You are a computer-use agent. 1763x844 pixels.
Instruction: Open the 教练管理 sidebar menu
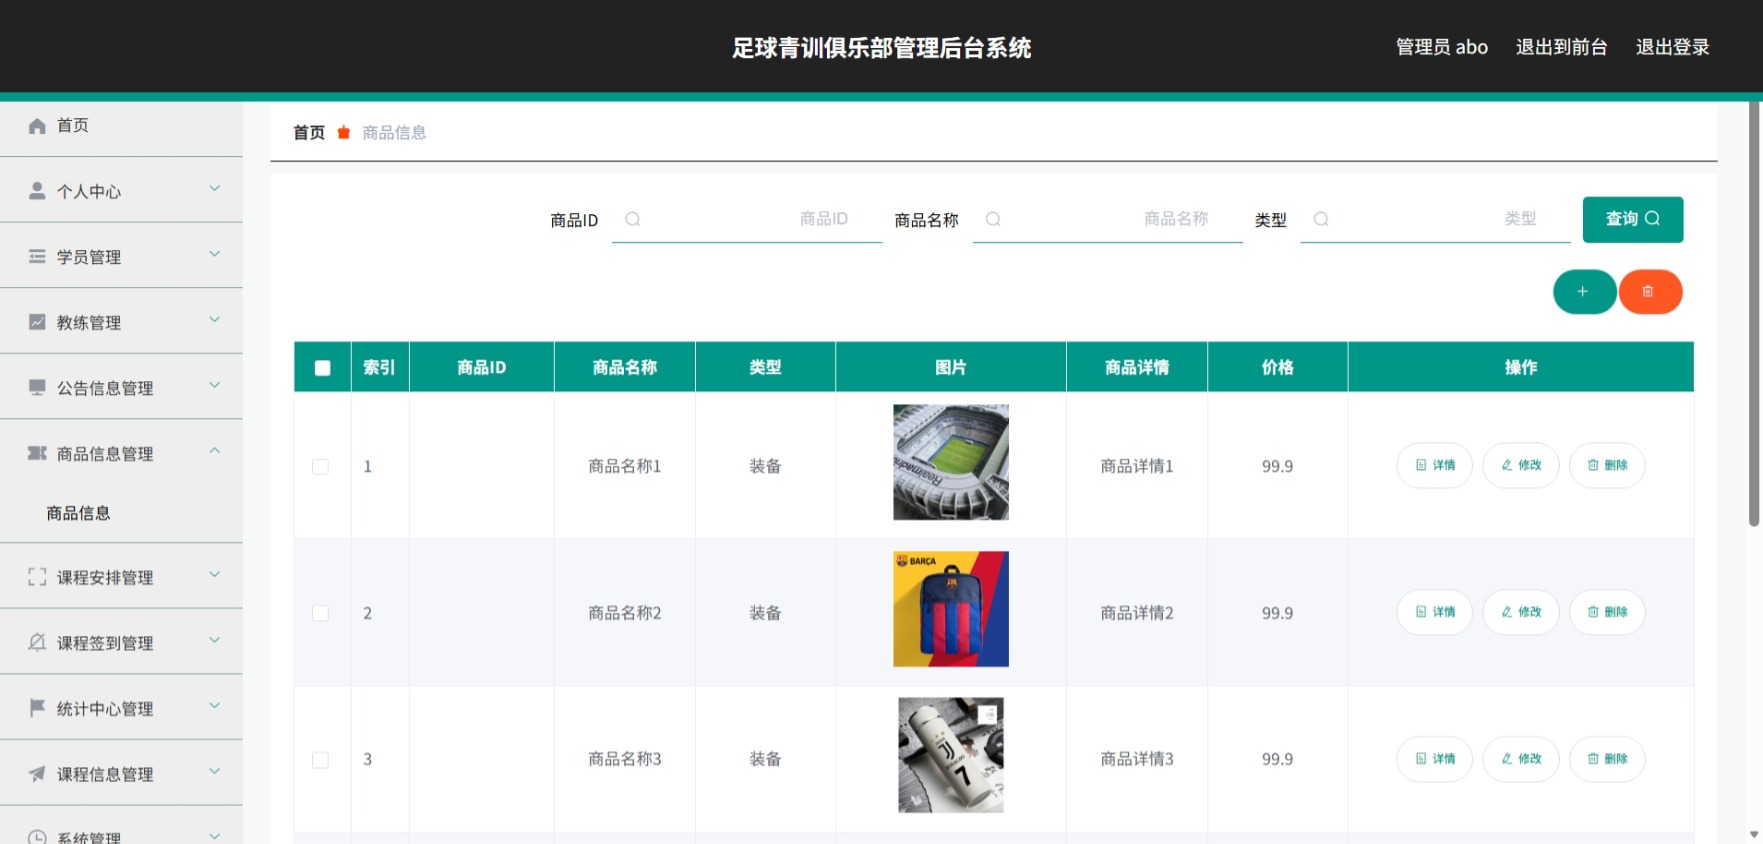pos(121,322)
